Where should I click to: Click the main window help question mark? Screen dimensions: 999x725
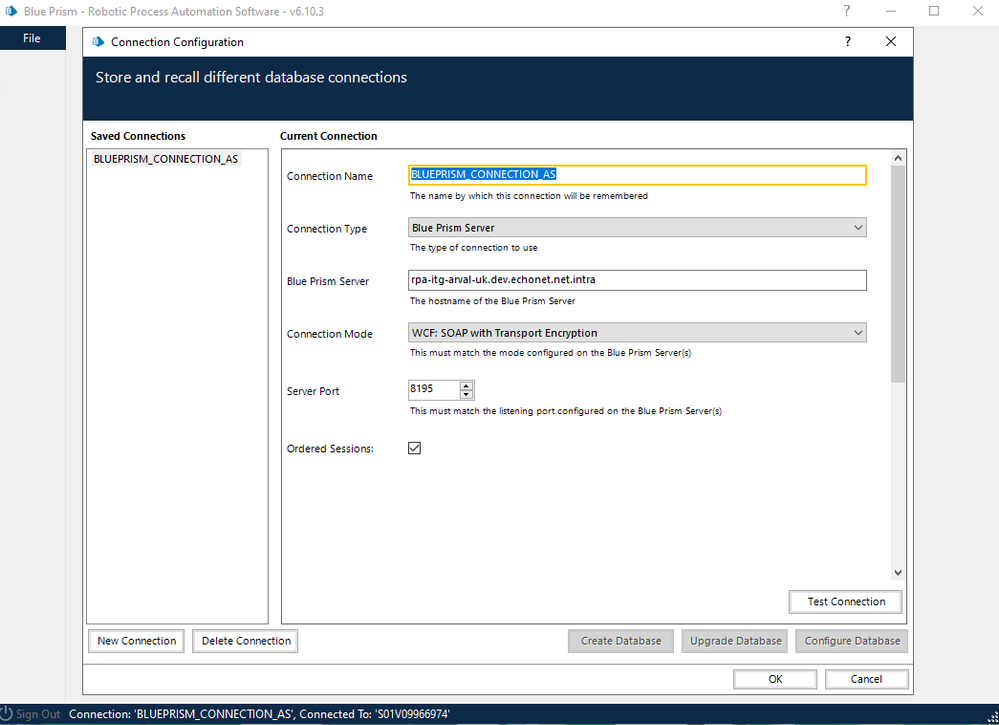pyautogui.click(x=846, y=11)
